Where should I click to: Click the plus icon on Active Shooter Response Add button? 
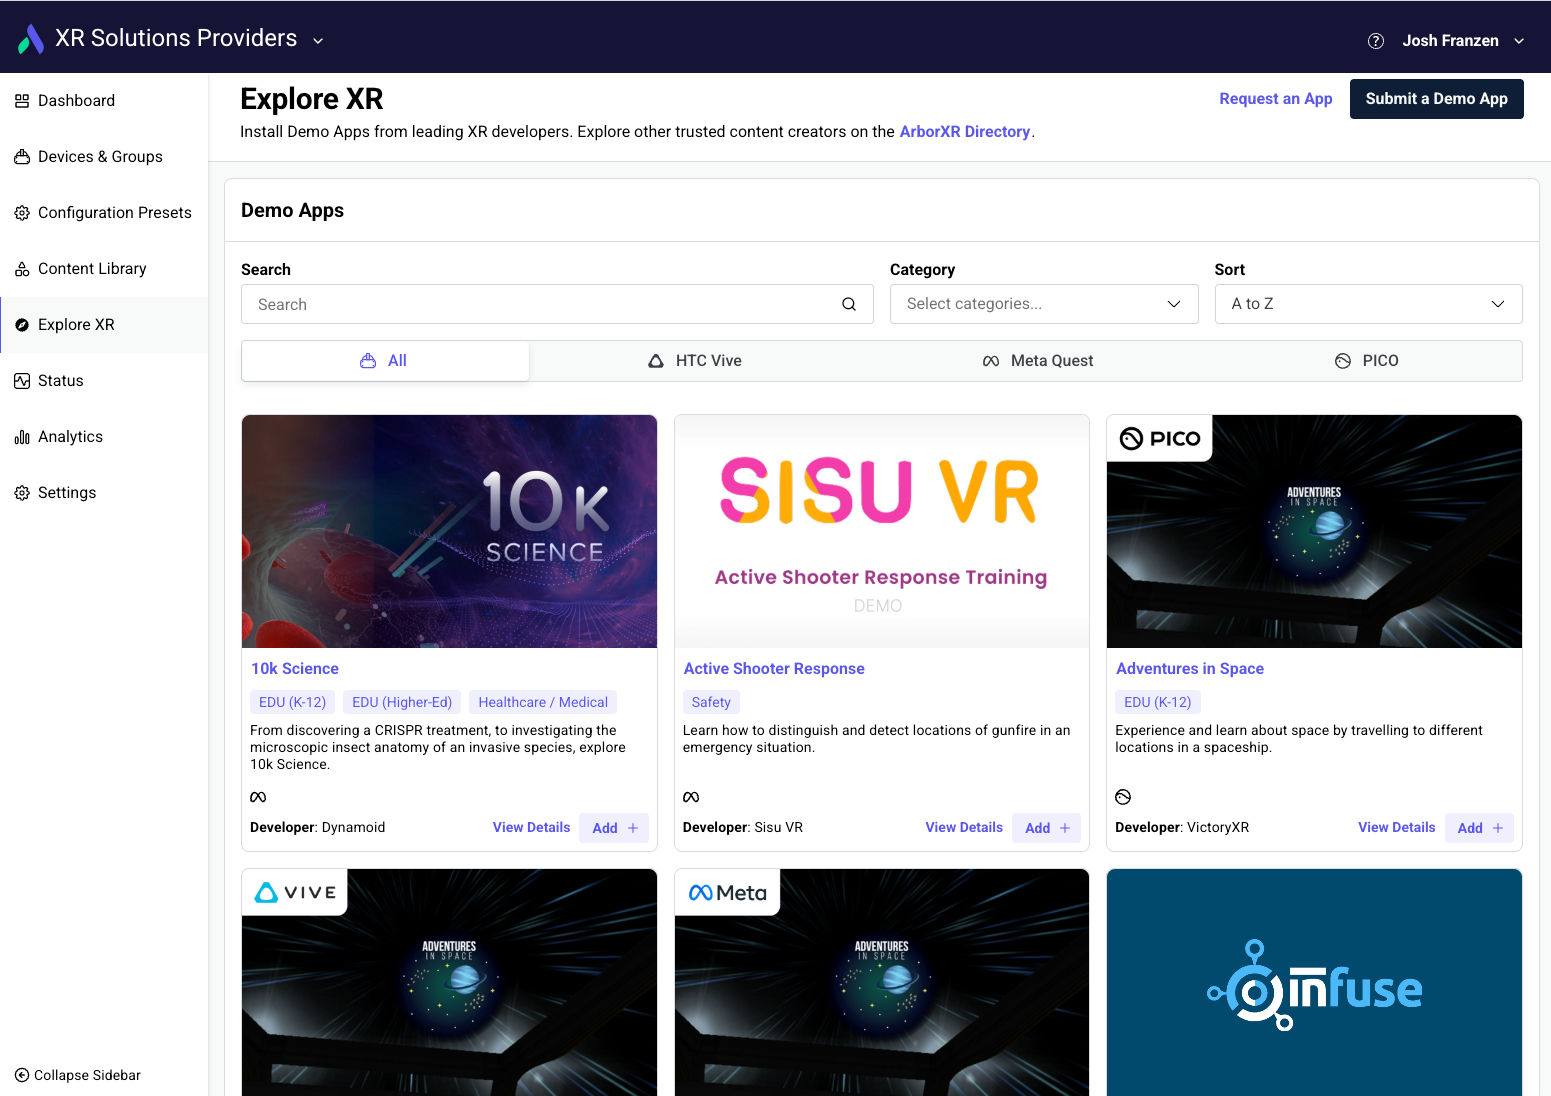1065,828
